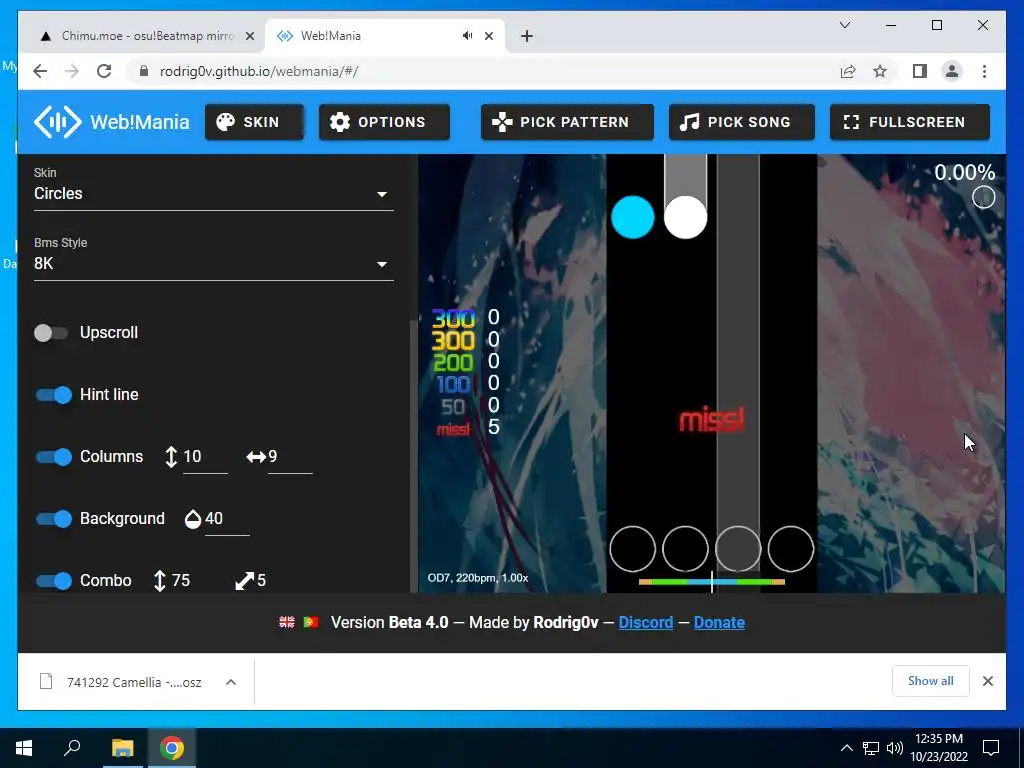Open the Windows notification center
Image resolution: width=1024 pixels, height=768 pixels.
(991, 748)
